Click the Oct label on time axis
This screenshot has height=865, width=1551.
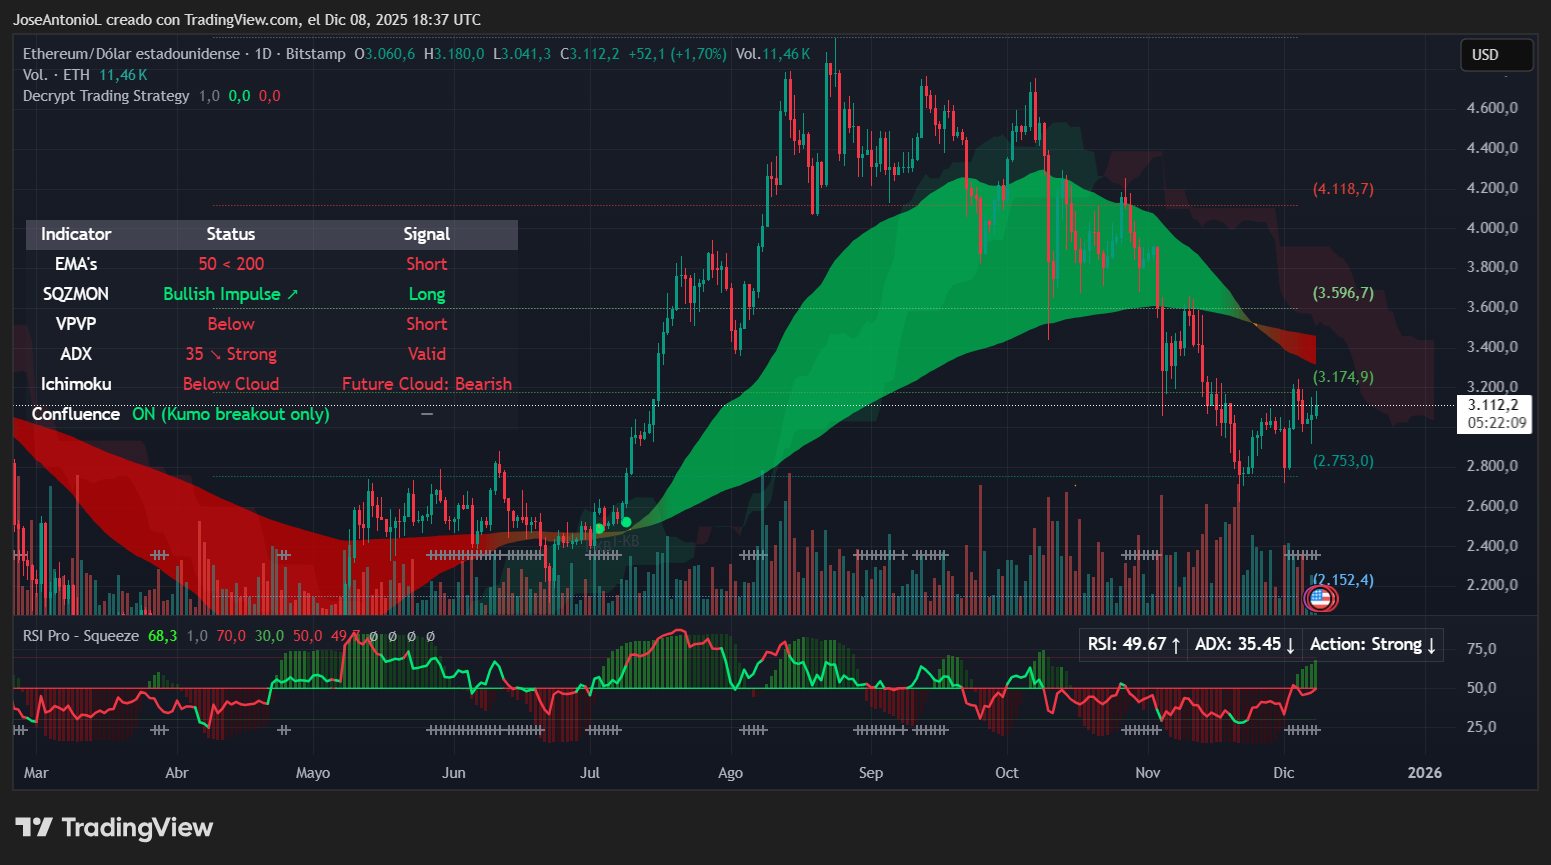1006,773
